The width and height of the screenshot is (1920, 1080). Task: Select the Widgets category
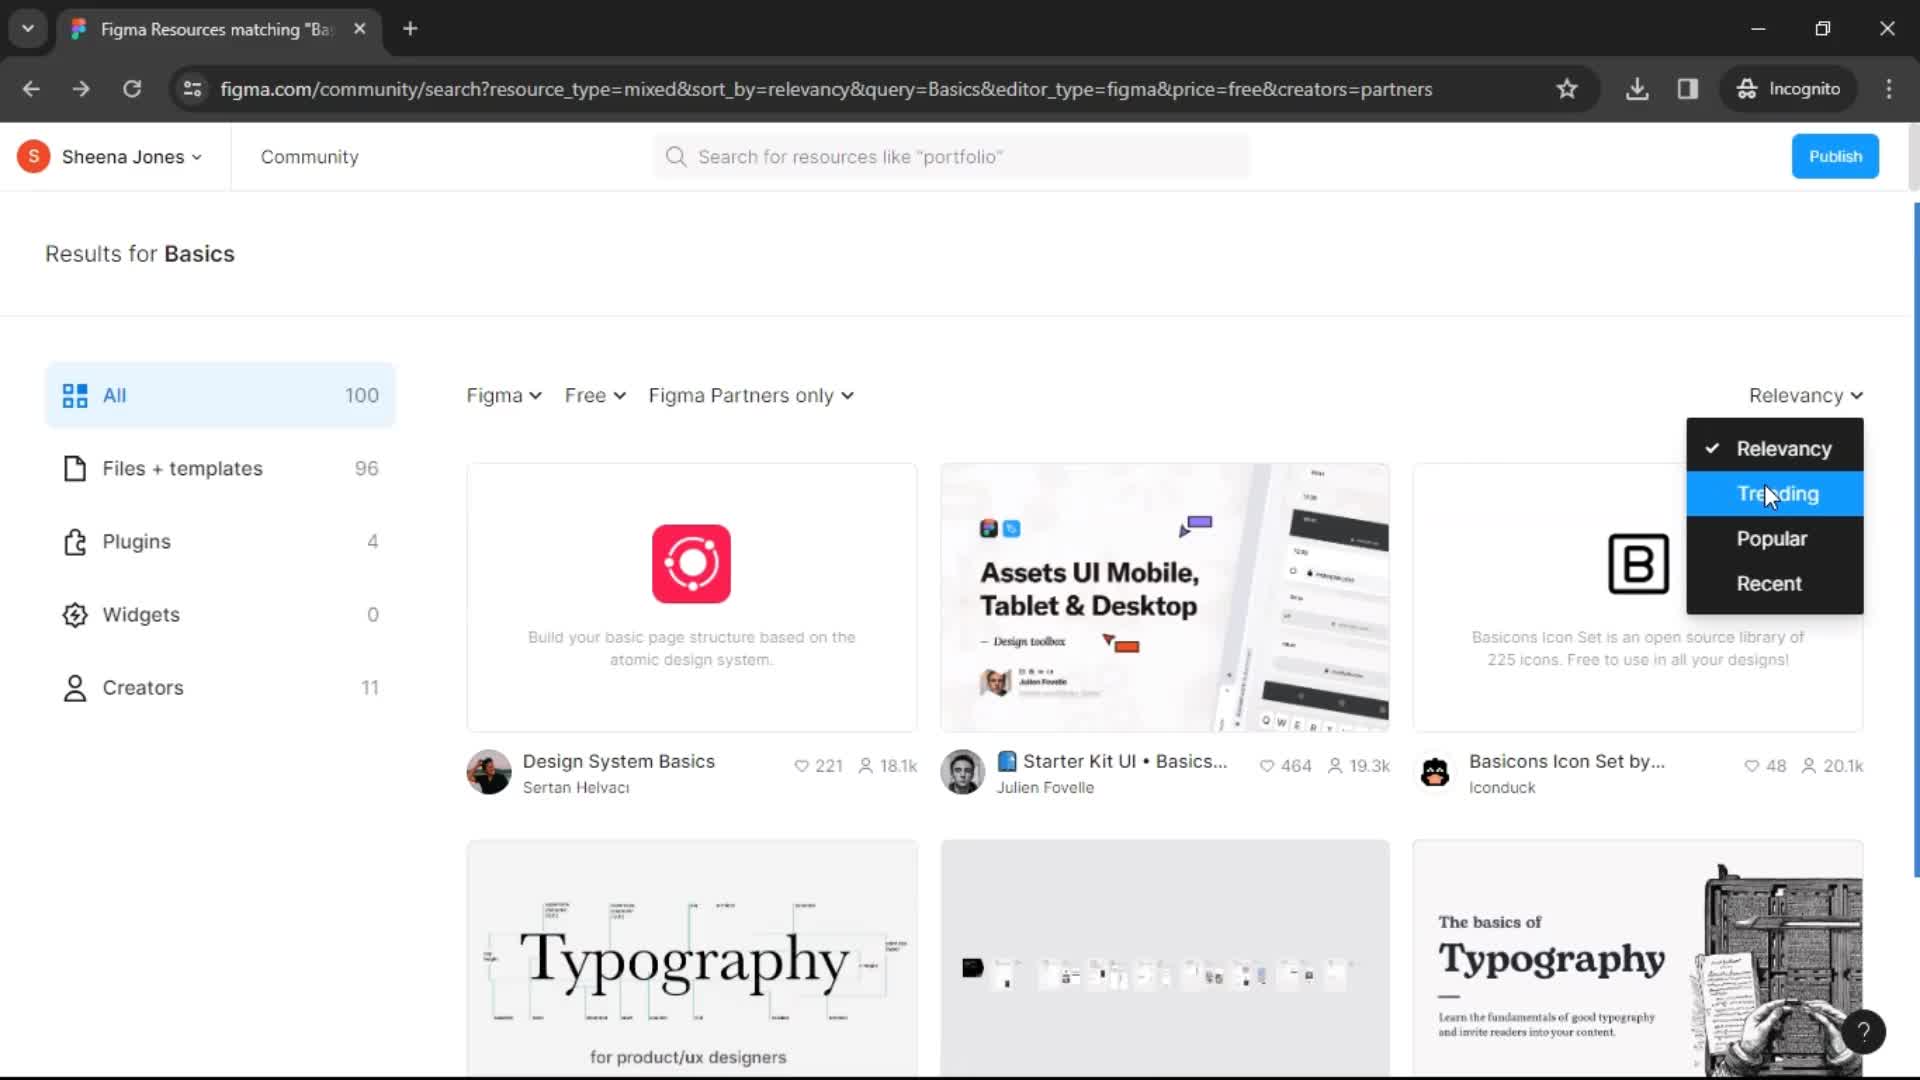(x=220, y=614)
